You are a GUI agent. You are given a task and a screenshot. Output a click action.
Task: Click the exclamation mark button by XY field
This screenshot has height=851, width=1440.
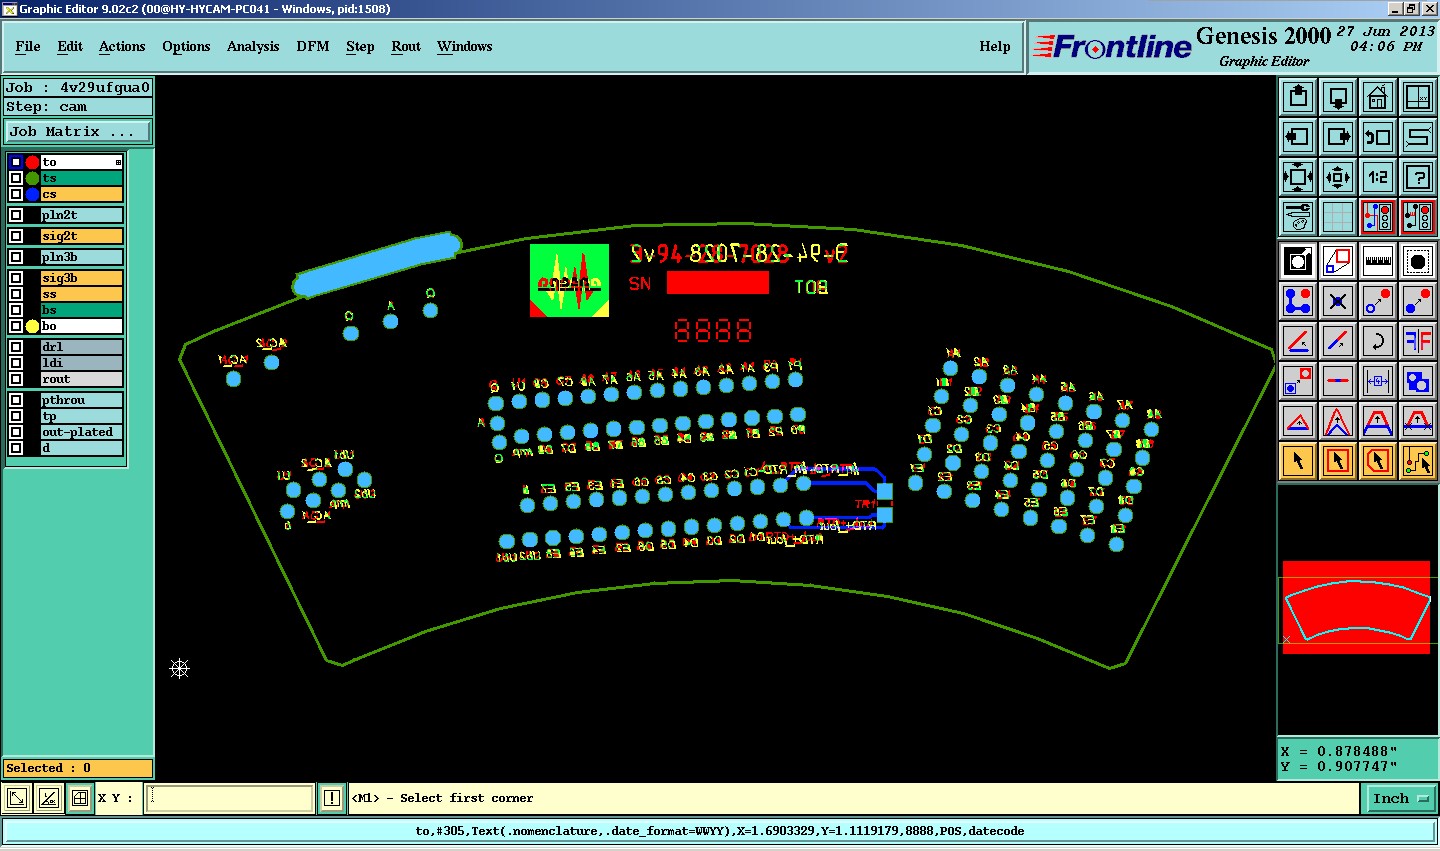332,798
